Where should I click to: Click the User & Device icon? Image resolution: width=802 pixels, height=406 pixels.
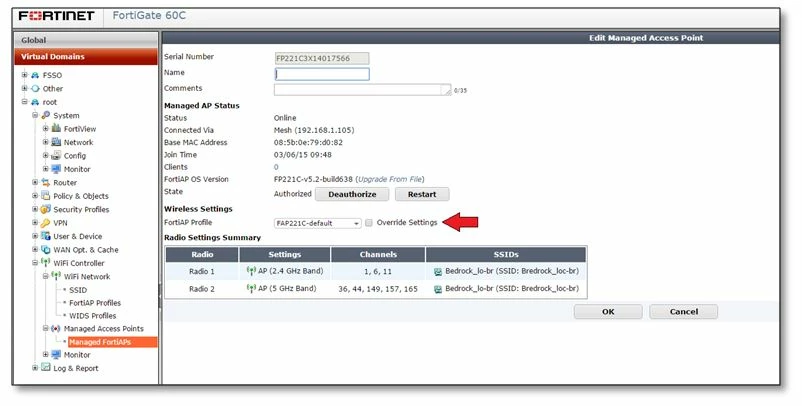coord(46,236)
